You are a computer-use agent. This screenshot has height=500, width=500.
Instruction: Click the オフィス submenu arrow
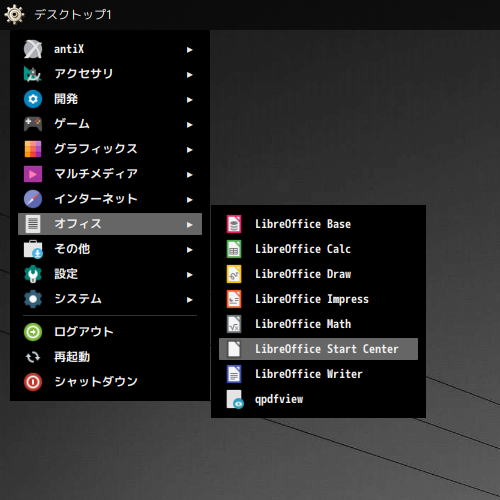click(189, 225)
